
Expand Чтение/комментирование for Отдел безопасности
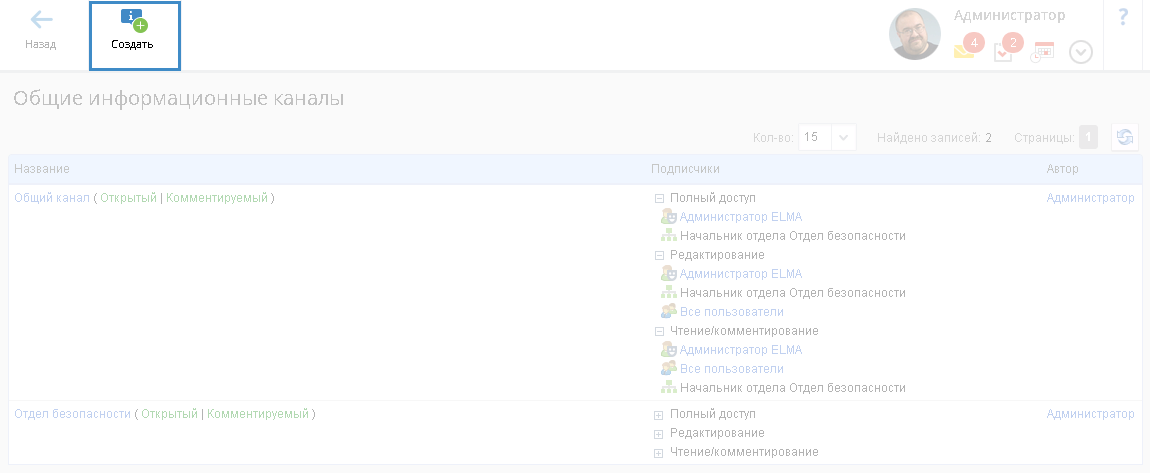659,453
